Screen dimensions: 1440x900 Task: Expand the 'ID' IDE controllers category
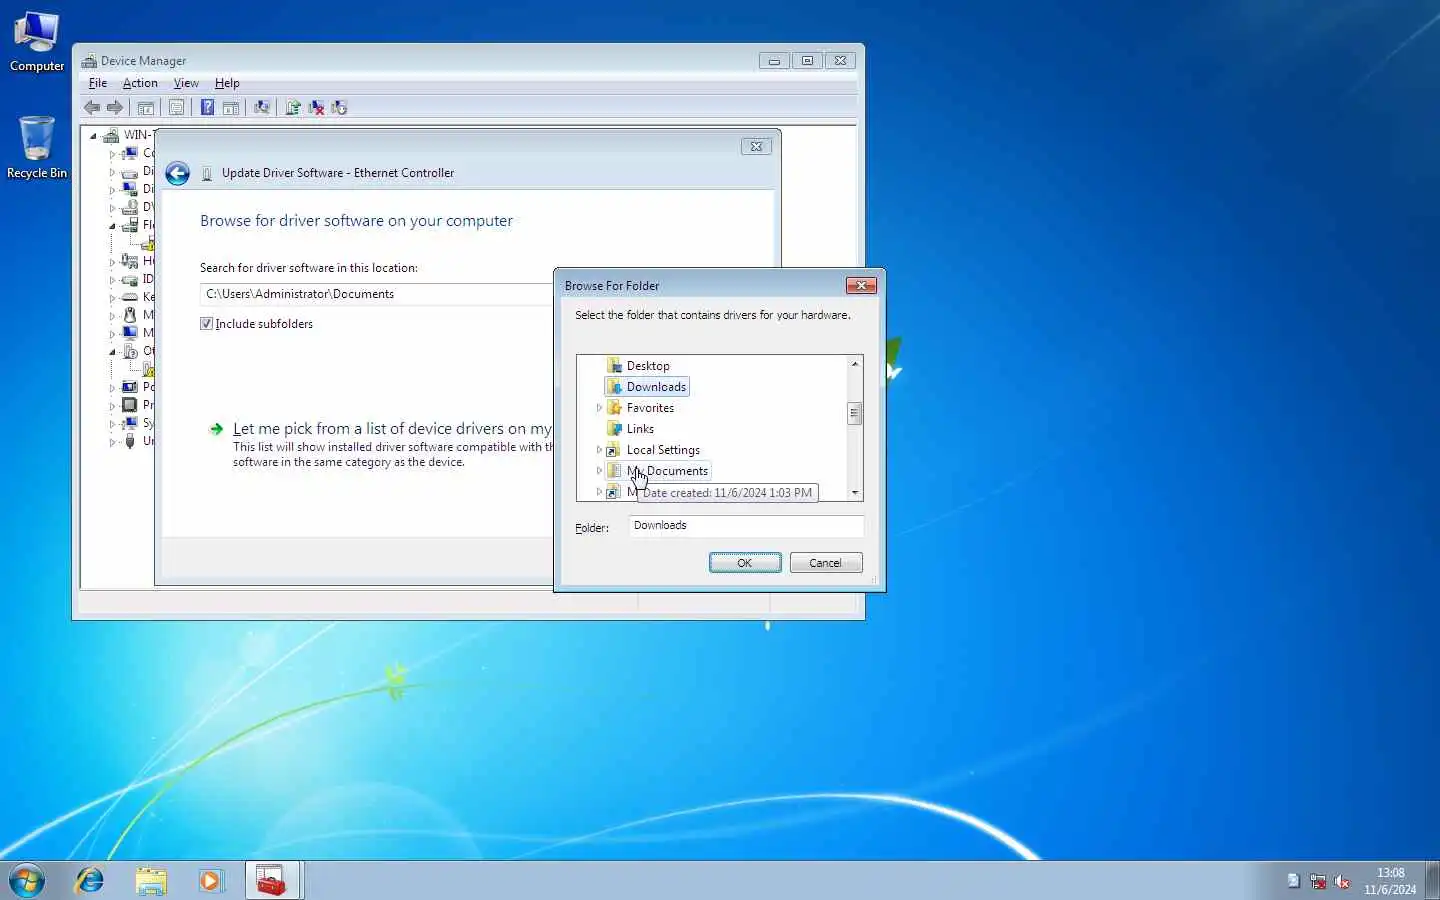[112, 280]
